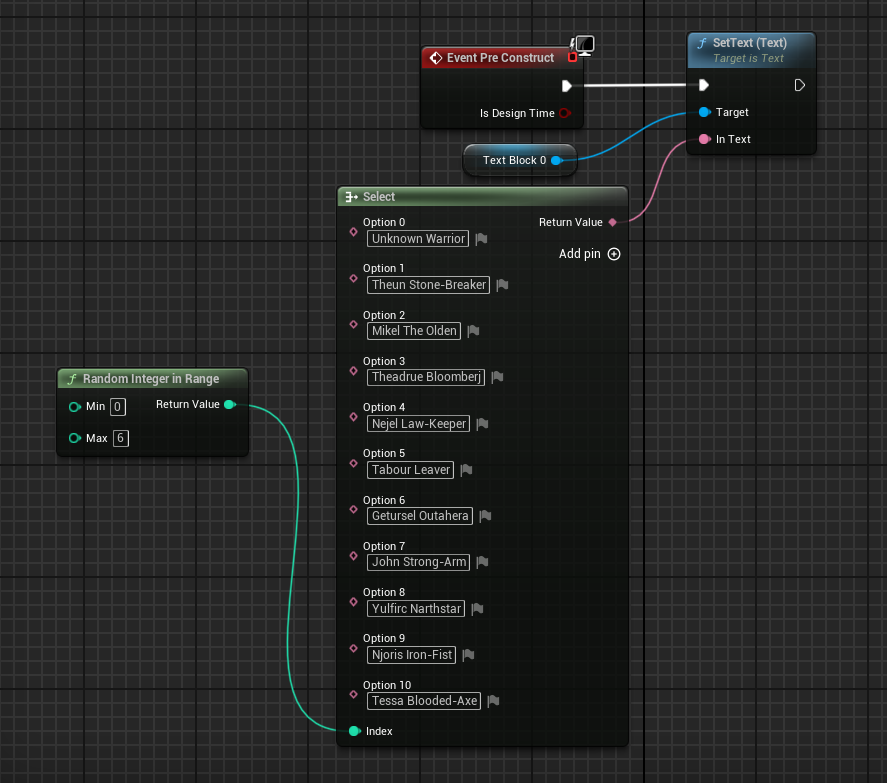The height and width of the screenshot is (783, 887).
Task: Click the Option 3 input pin
Action: [x=354, y=371]
